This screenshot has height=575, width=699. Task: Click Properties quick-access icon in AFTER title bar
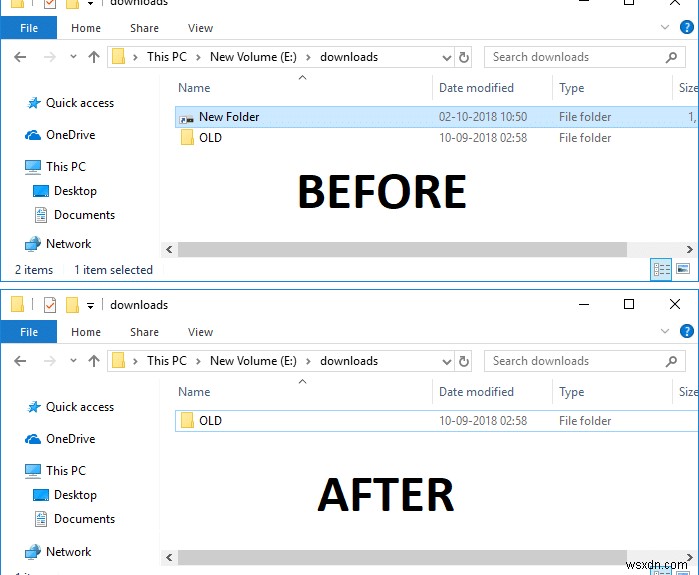point(50,305)
